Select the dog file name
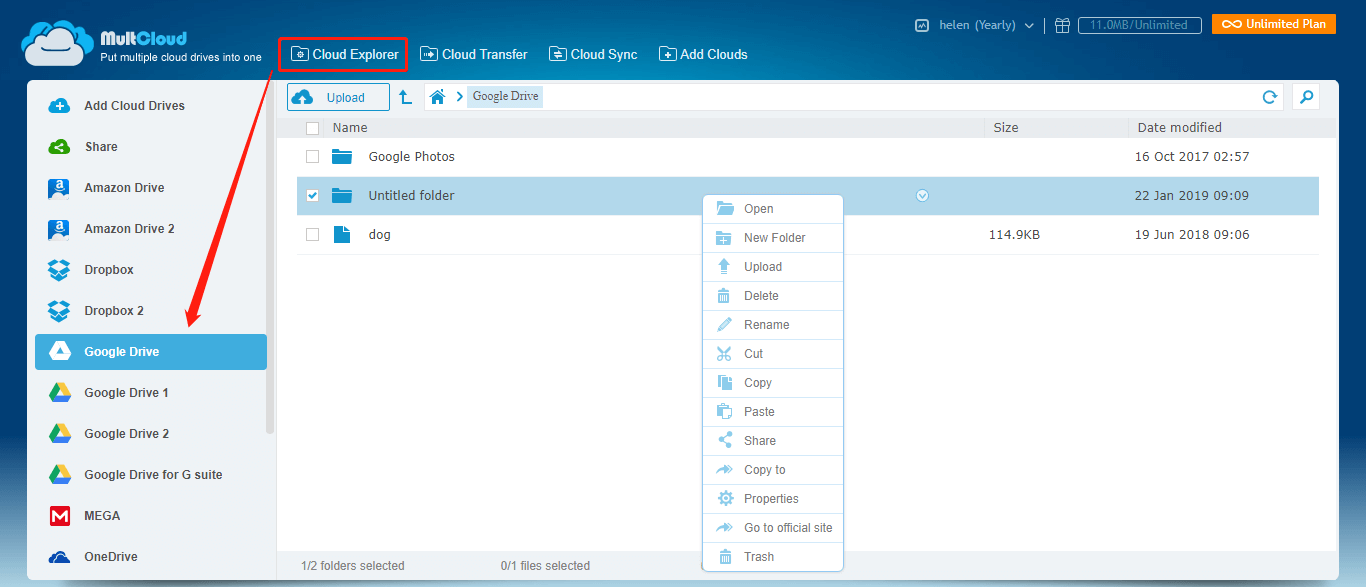The height and width of the screenshot is (587, 1366). pyautogui.click(x=379, y=235)
